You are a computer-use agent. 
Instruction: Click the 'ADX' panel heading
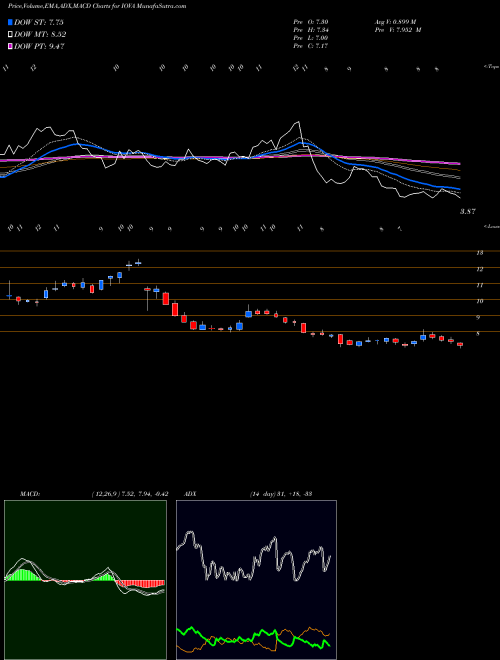[191, 494]
